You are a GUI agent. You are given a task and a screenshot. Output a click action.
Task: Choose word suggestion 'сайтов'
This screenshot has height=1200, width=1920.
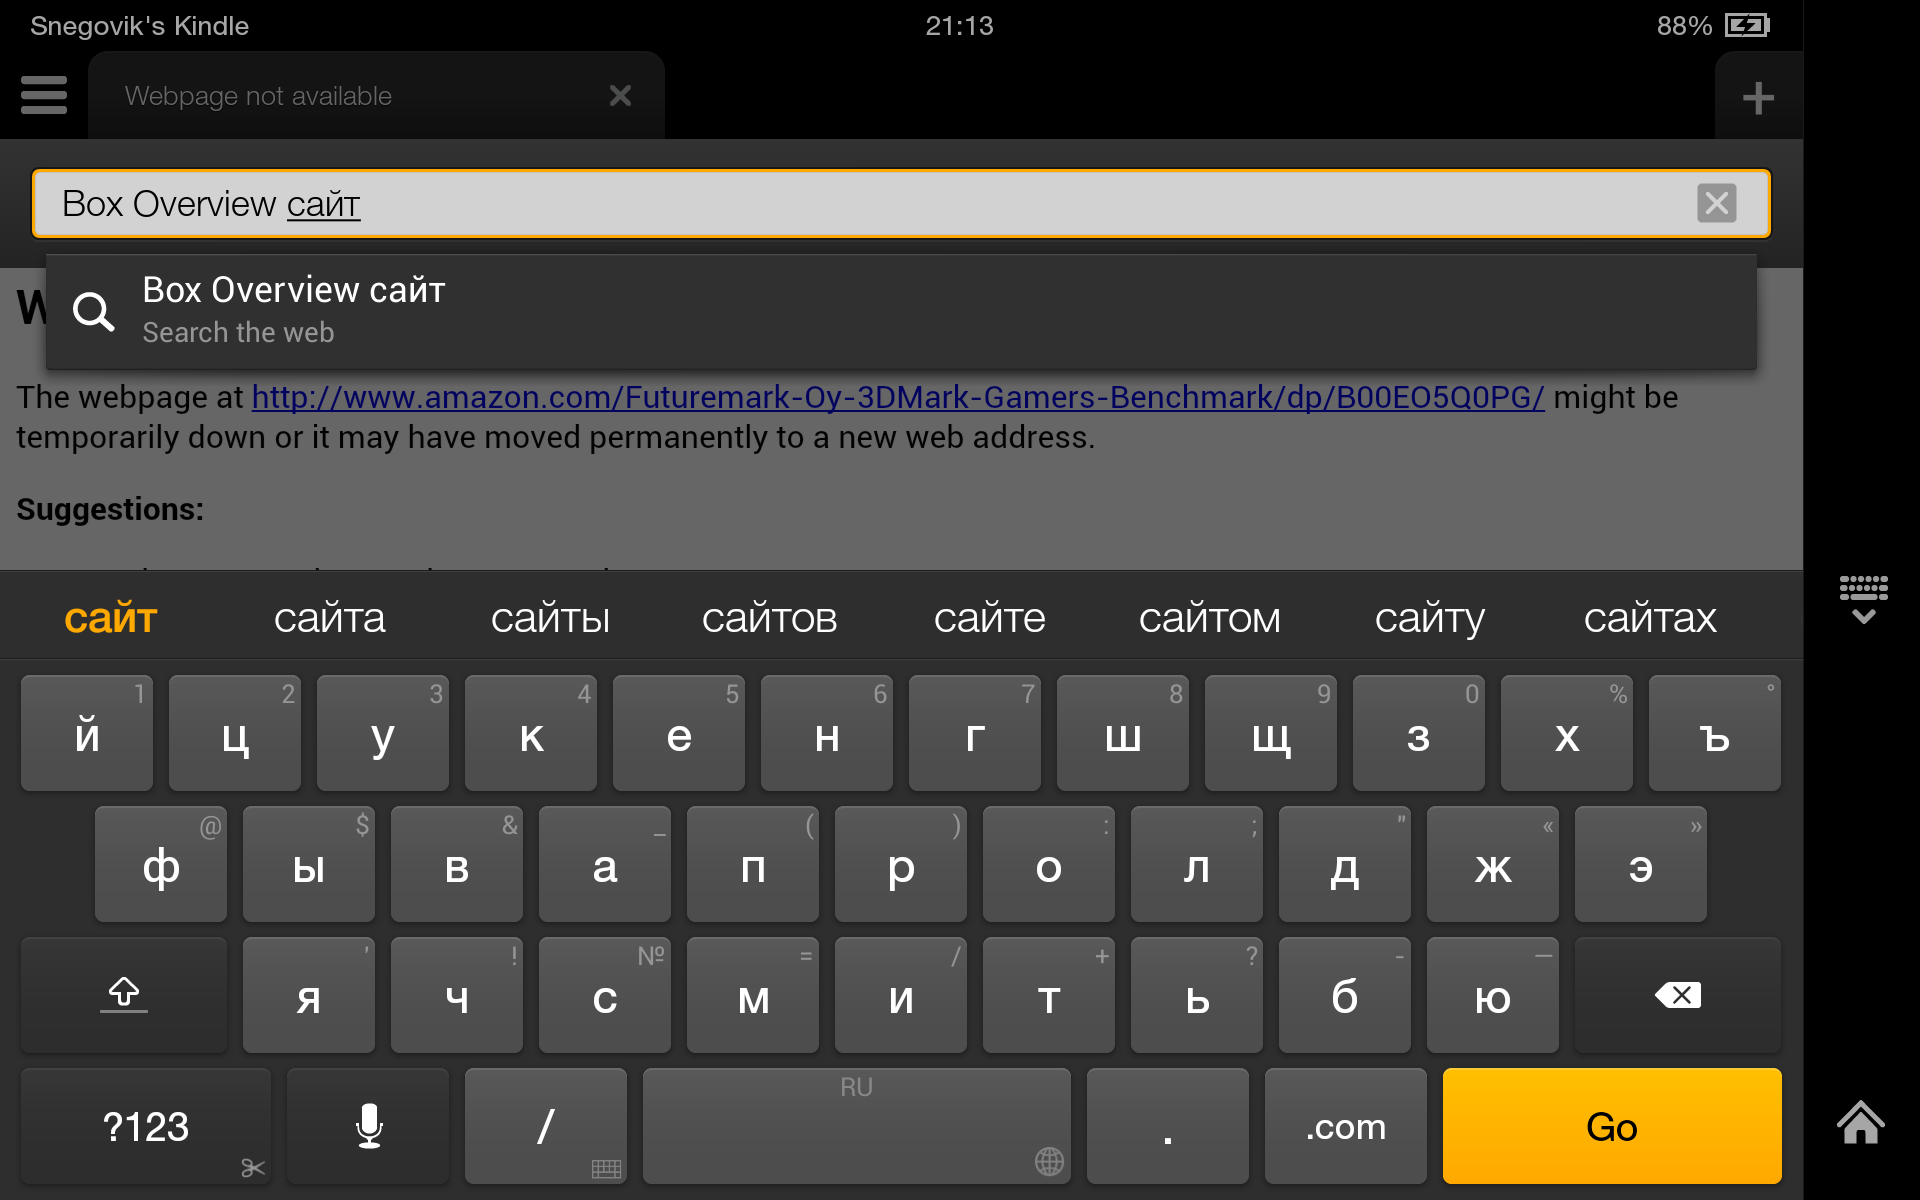pos(769,618)
